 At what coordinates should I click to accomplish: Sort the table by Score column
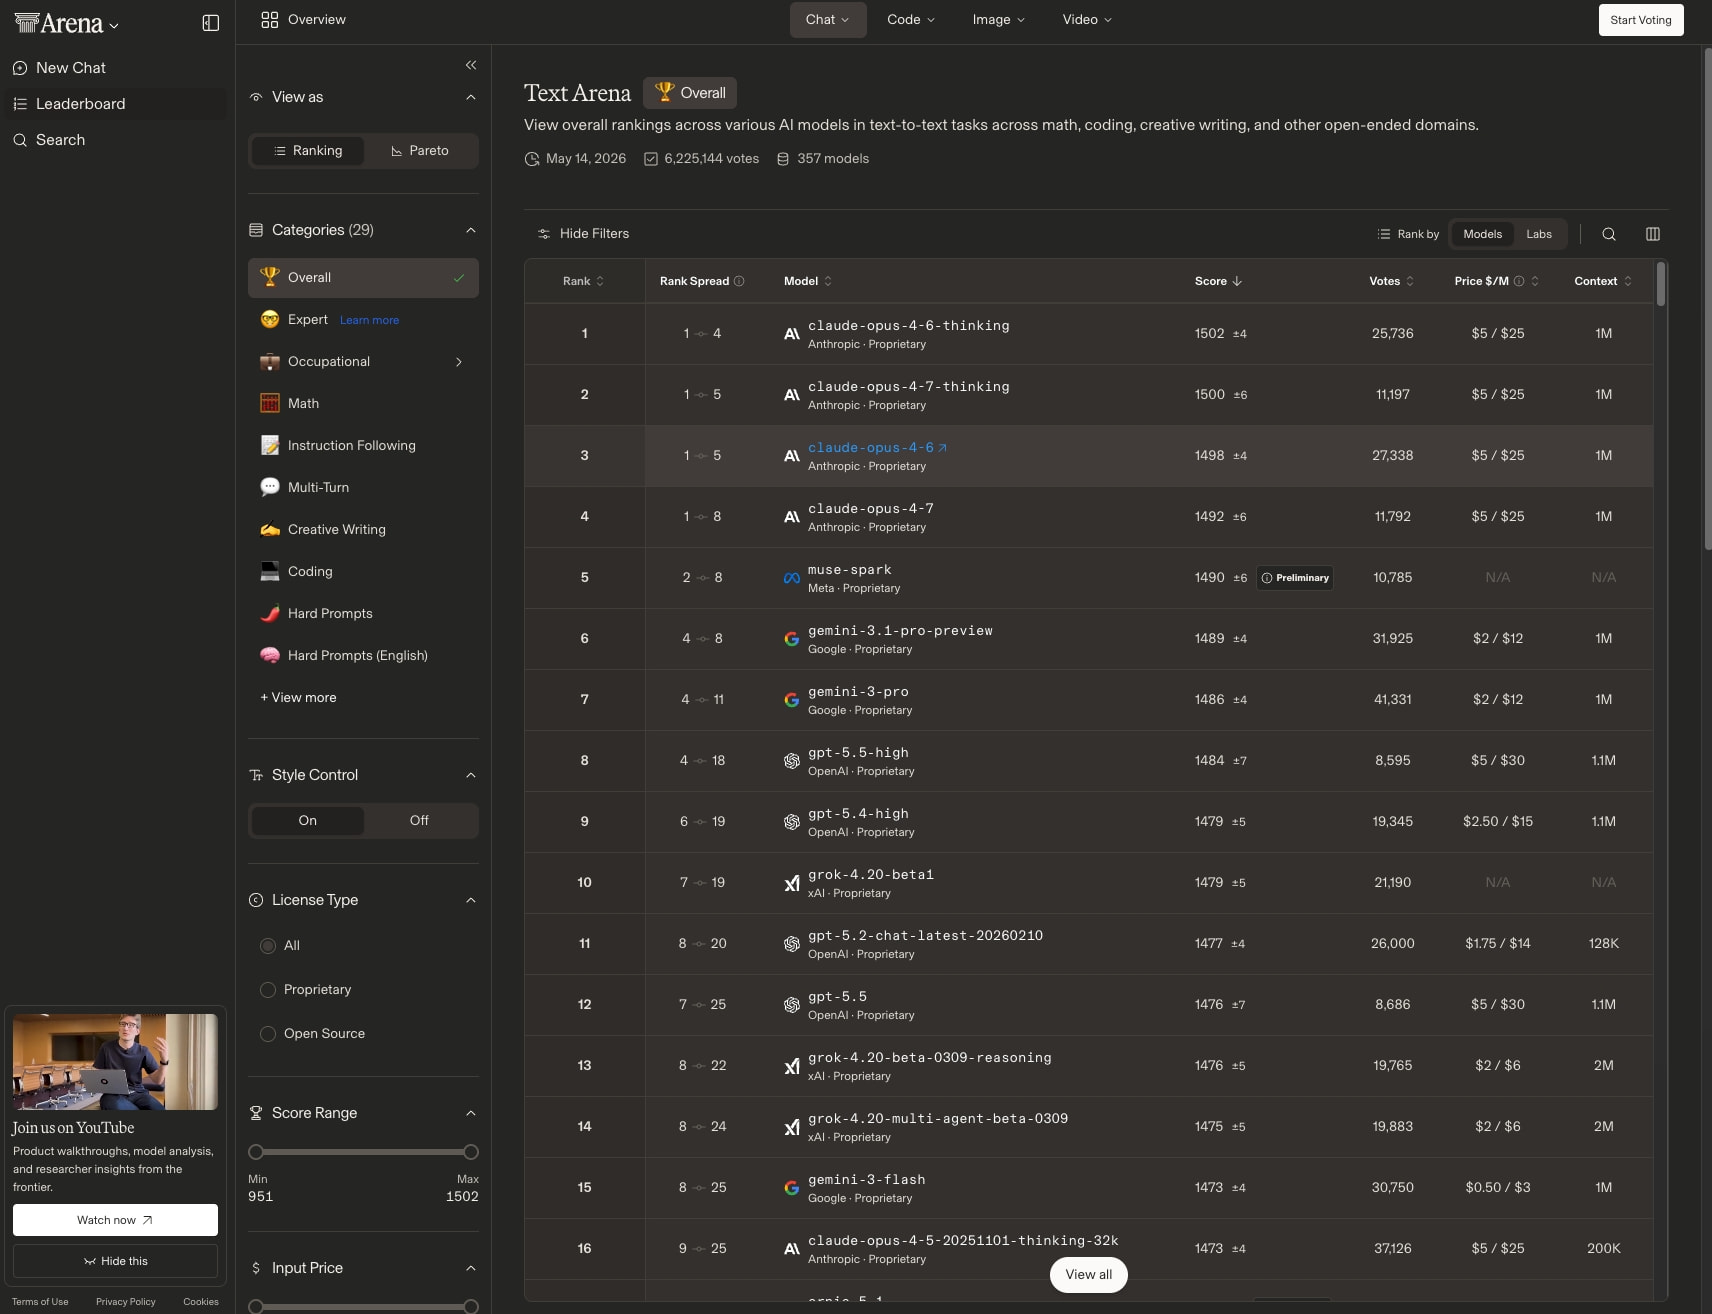coord(1218,281)
